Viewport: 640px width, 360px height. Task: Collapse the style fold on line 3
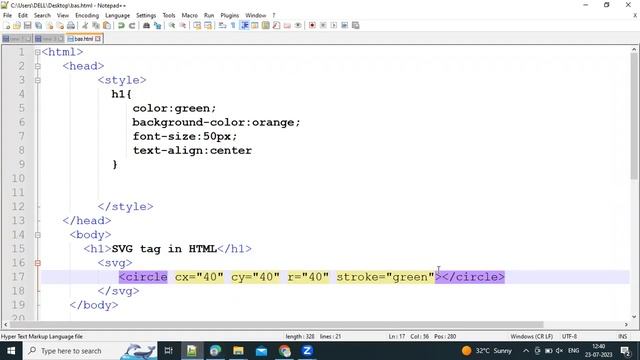(x=38, y=80)
